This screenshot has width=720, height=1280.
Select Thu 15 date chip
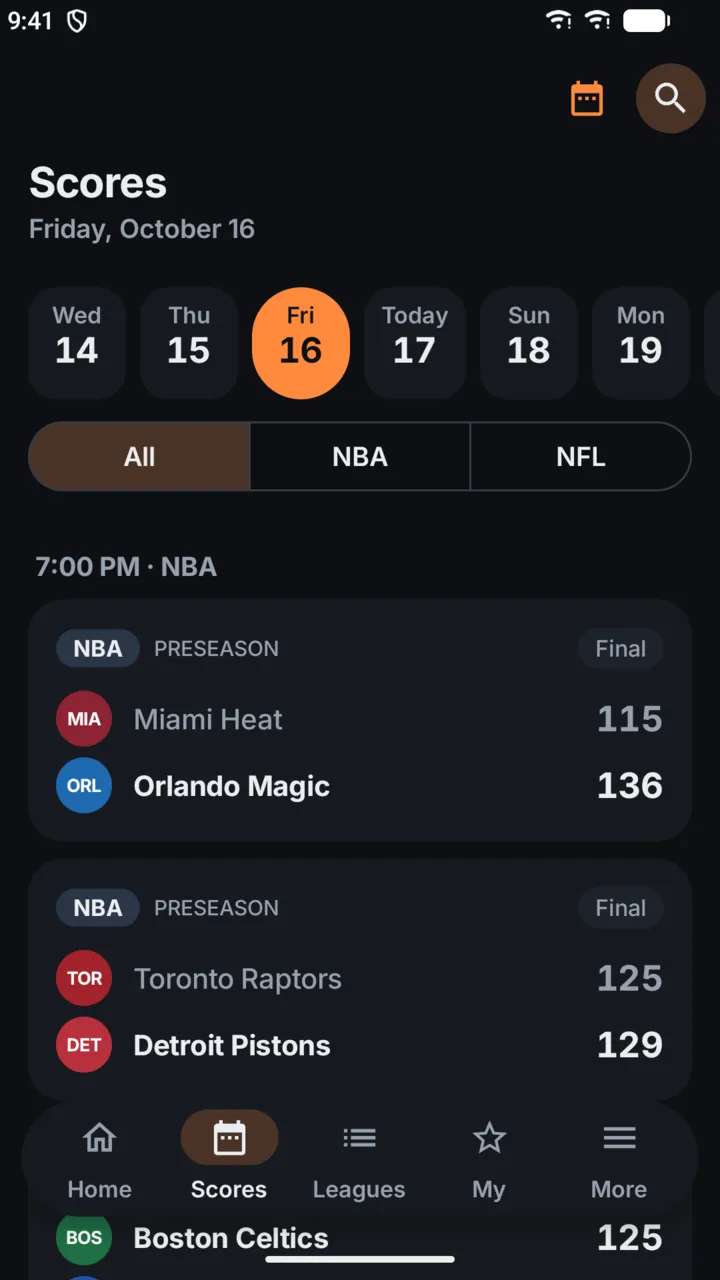(189, 343)
